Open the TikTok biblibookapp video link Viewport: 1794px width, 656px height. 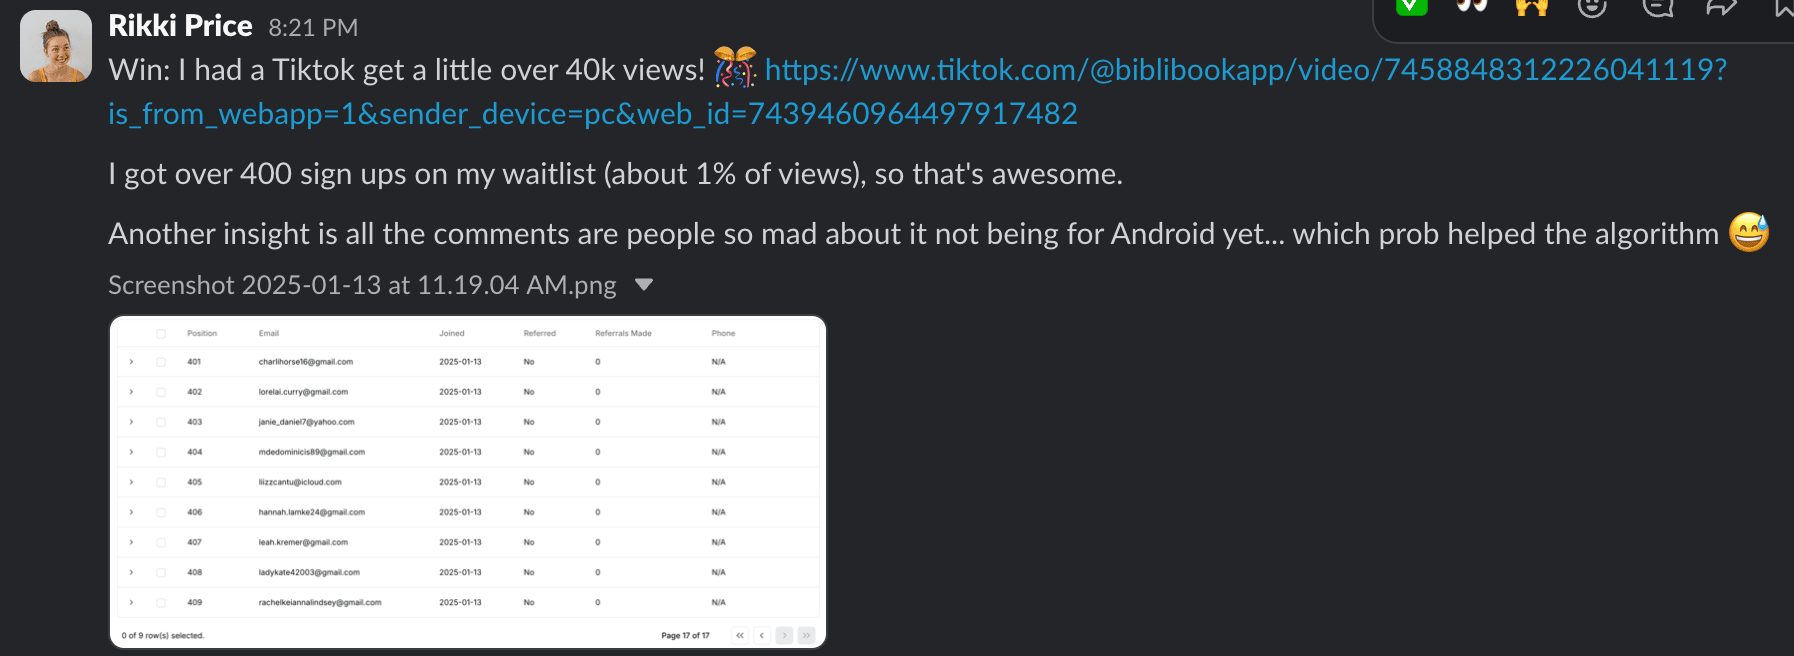tap(1245, 70)
